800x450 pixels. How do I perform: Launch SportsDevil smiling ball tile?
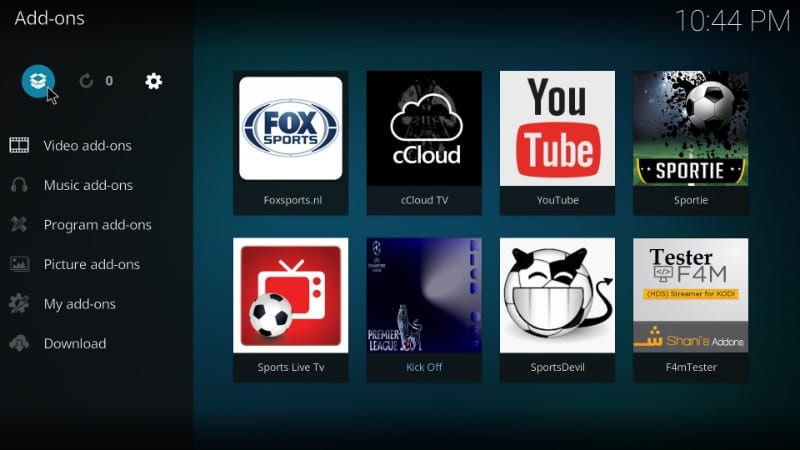(557, 295)
